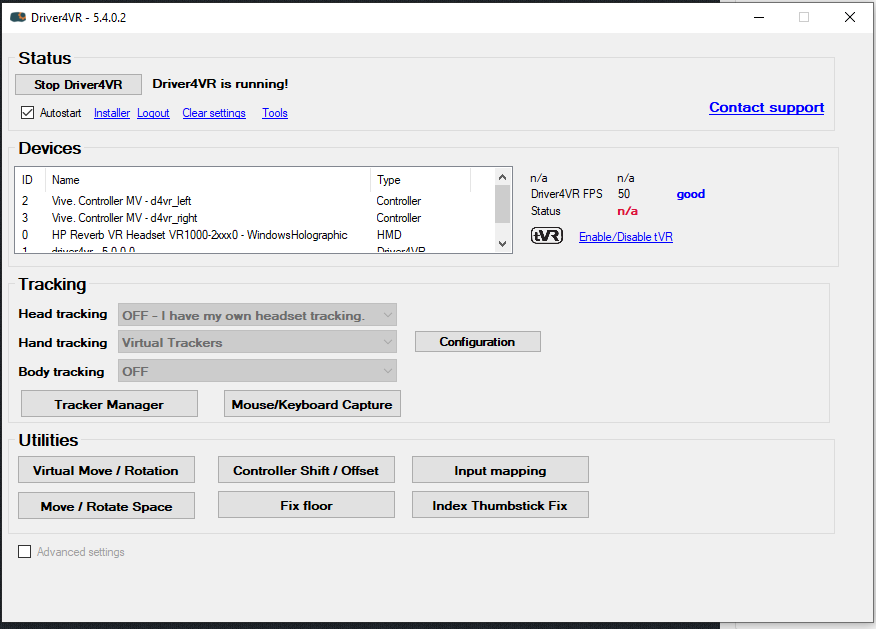
Task: Open the Tracker Manager
Action: pyautogui.click(x=109, y=404)
